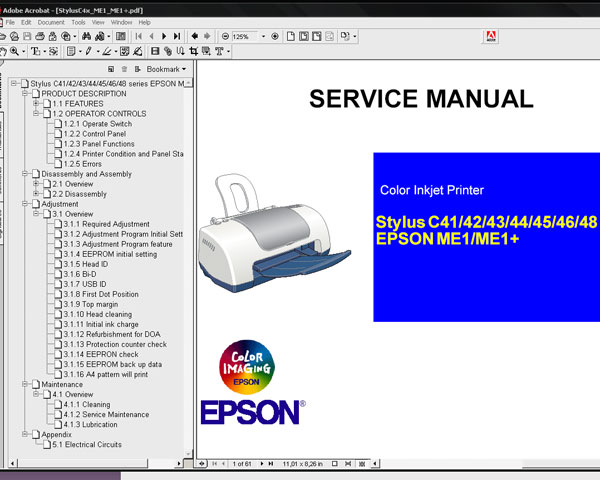Image resolution: width=600 pixels, height=480 pixels.
Task: Toggle the navigation pane toolbar icon
Action: pos(121,36)
